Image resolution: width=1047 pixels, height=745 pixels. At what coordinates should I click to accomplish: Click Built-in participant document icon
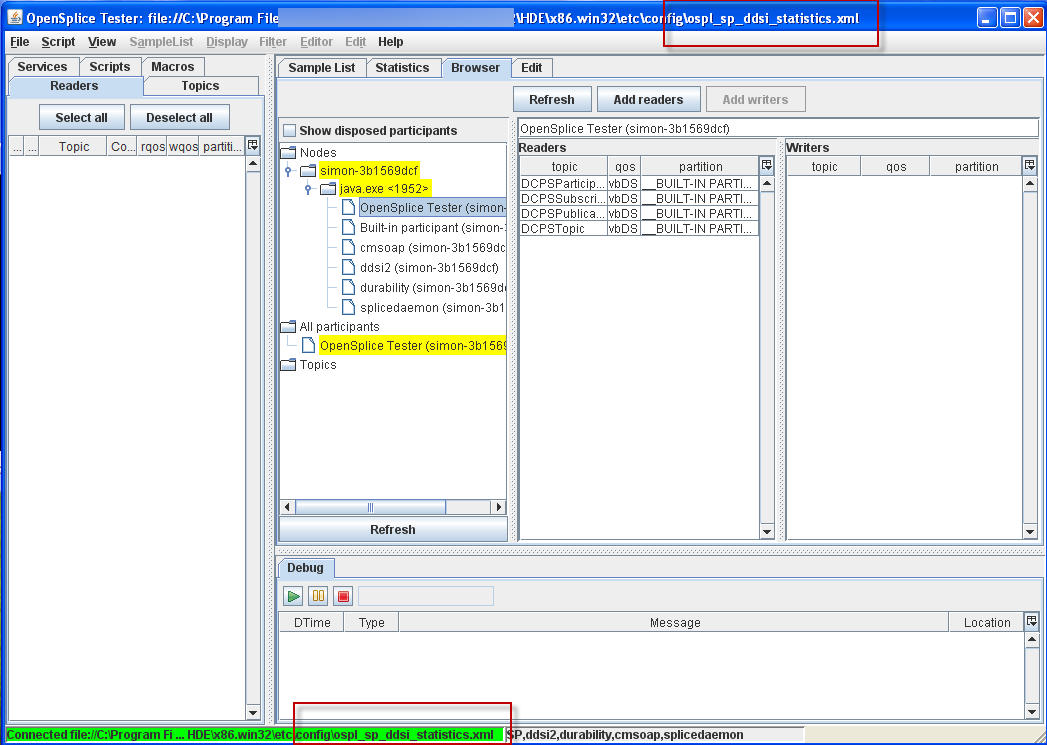[348, 228]
